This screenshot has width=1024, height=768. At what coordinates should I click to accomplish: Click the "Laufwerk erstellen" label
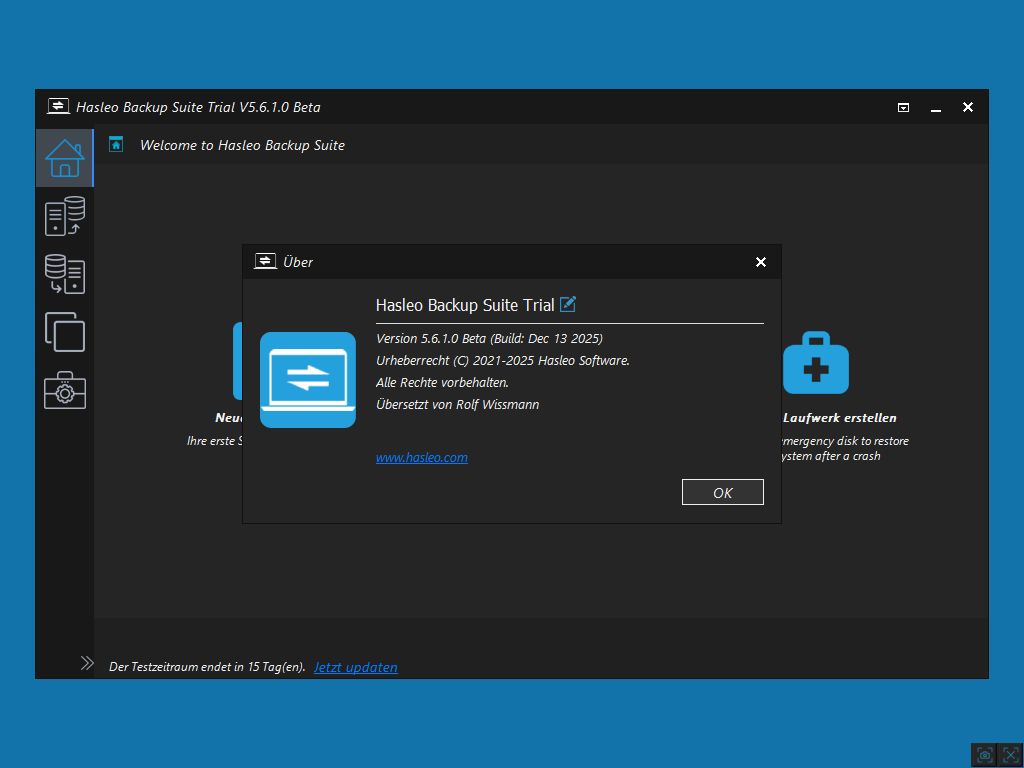839,418
